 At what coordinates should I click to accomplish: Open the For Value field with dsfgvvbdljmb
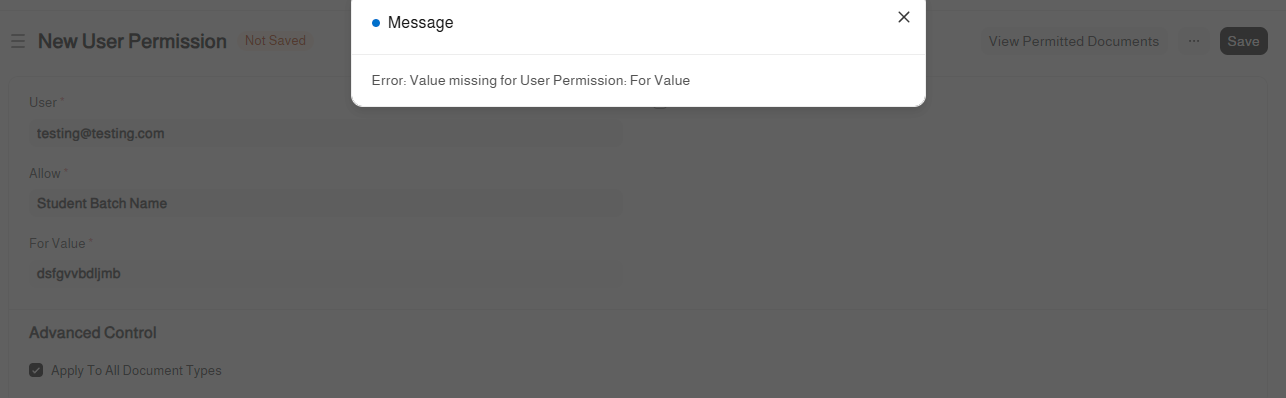[x=325, y=273]
